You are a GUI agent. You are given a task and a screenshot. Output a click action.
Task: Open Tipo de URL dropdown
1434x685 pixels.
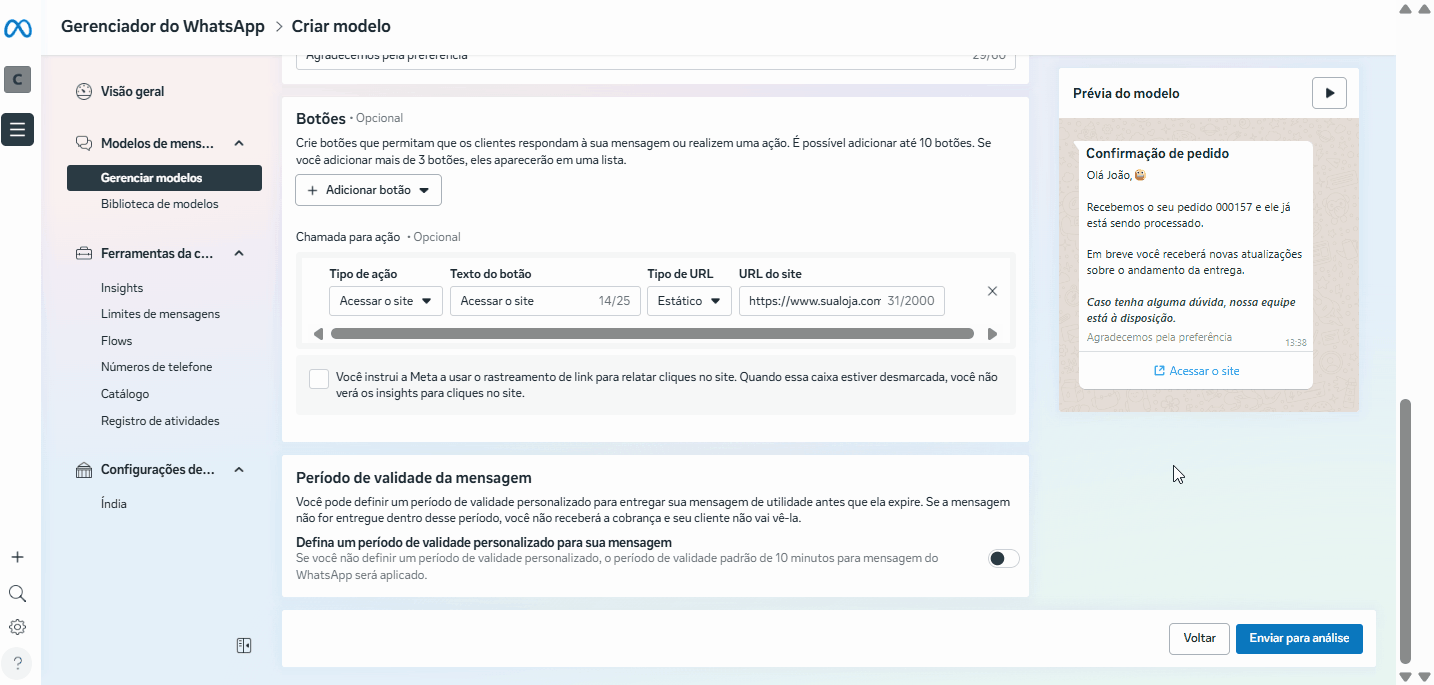[x=689, y=301]
